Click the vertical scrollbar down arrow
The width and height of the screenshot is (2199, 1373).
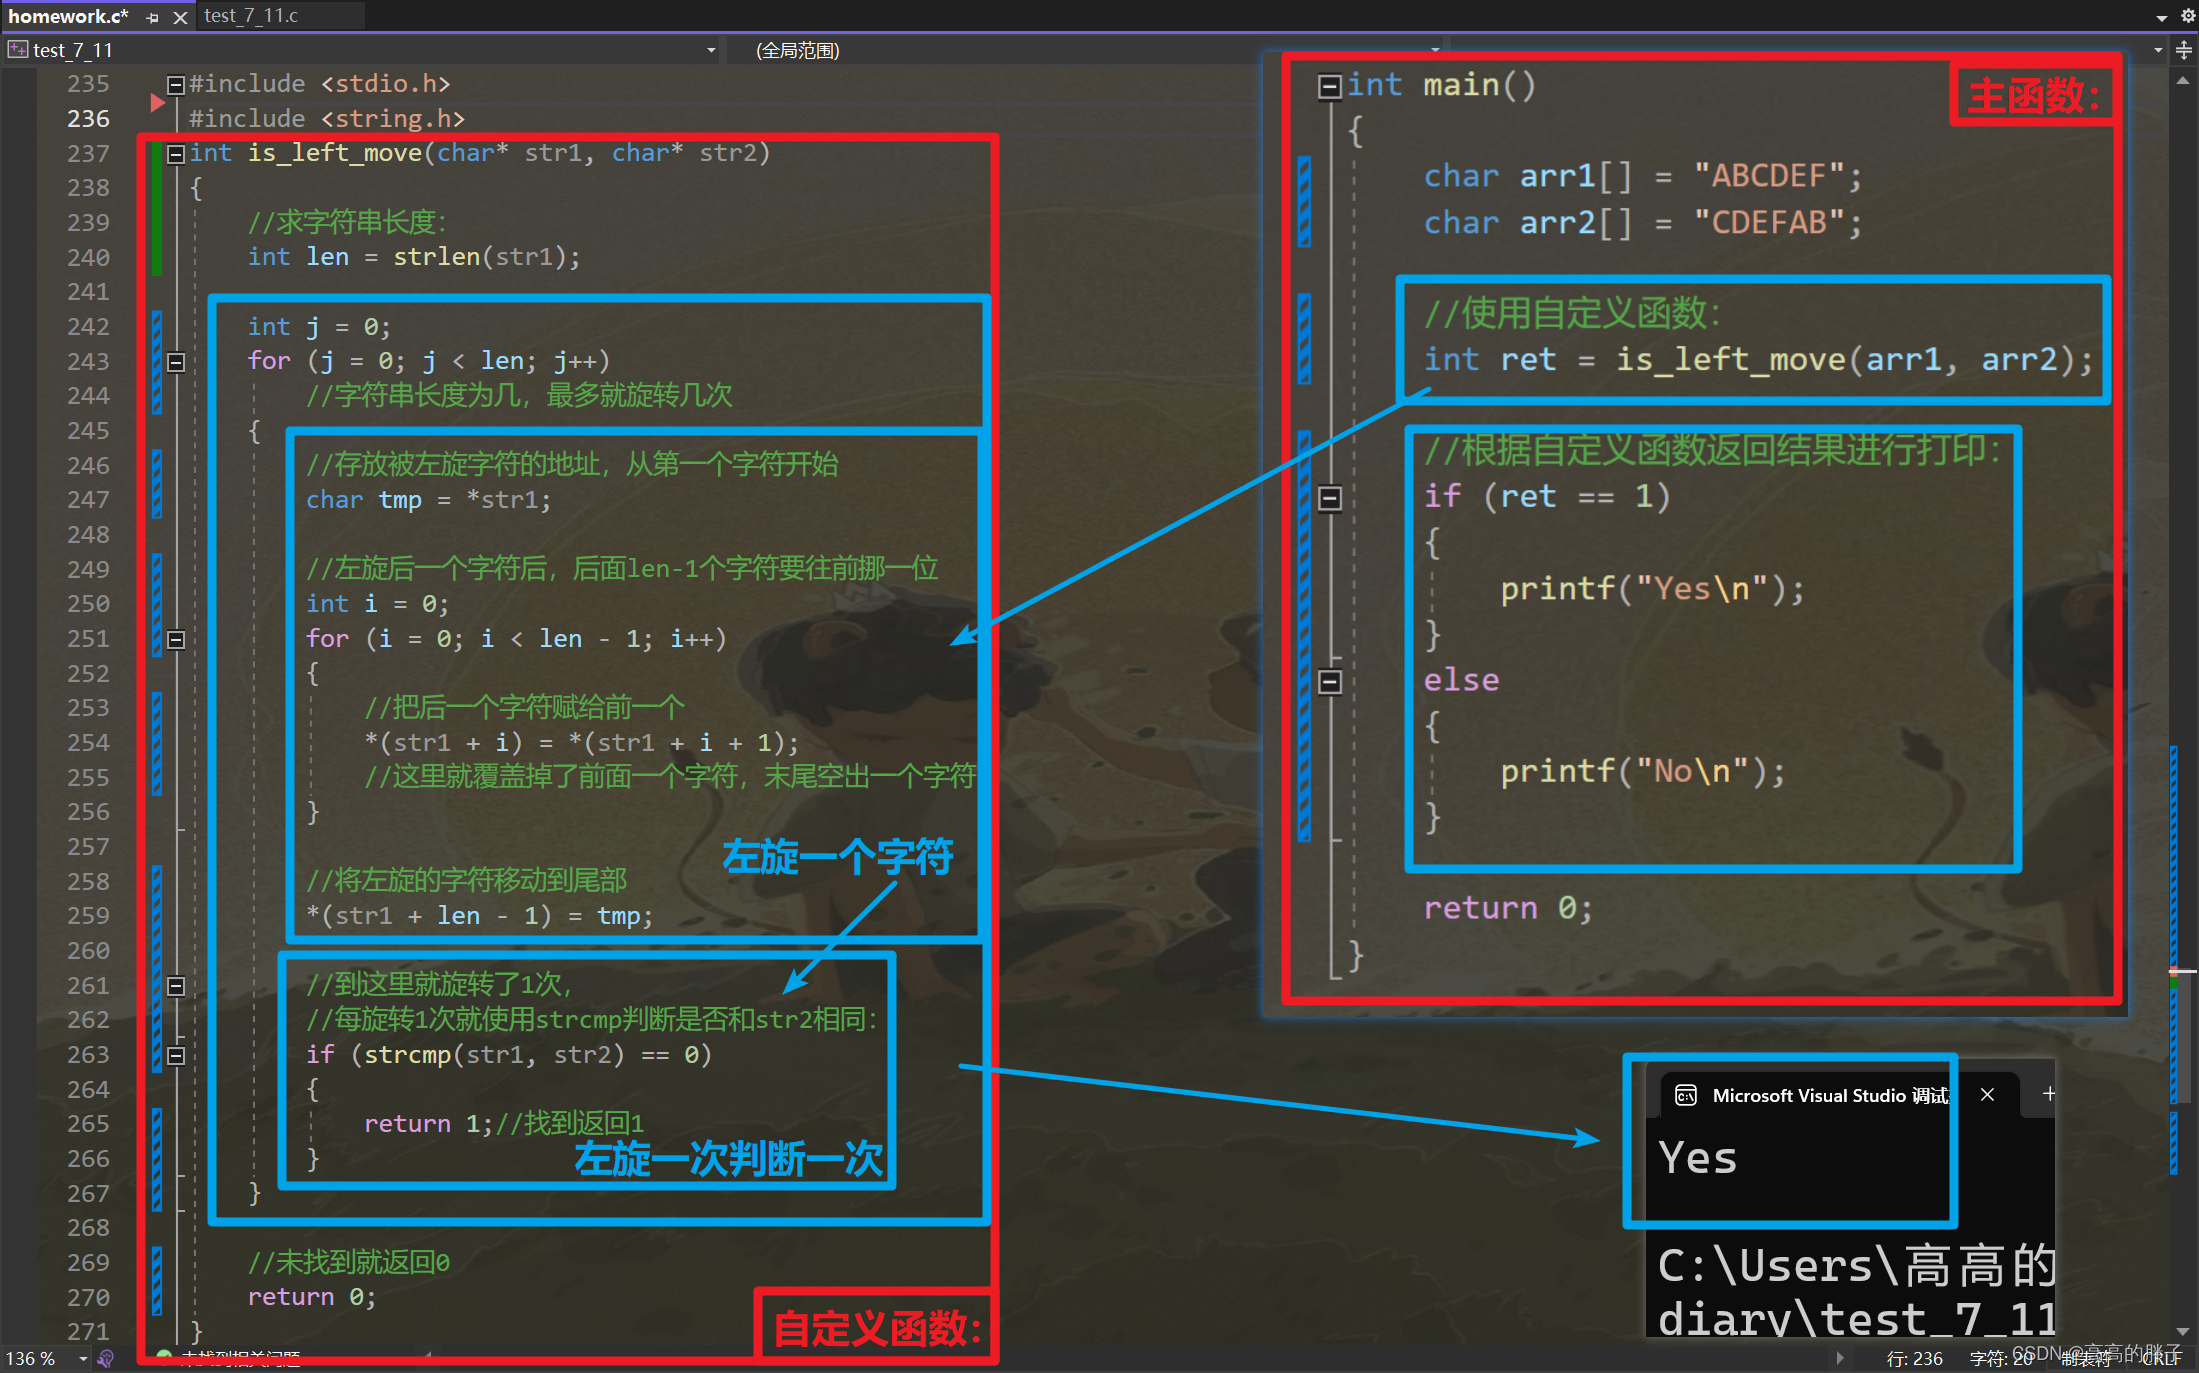[2184, 1331]
